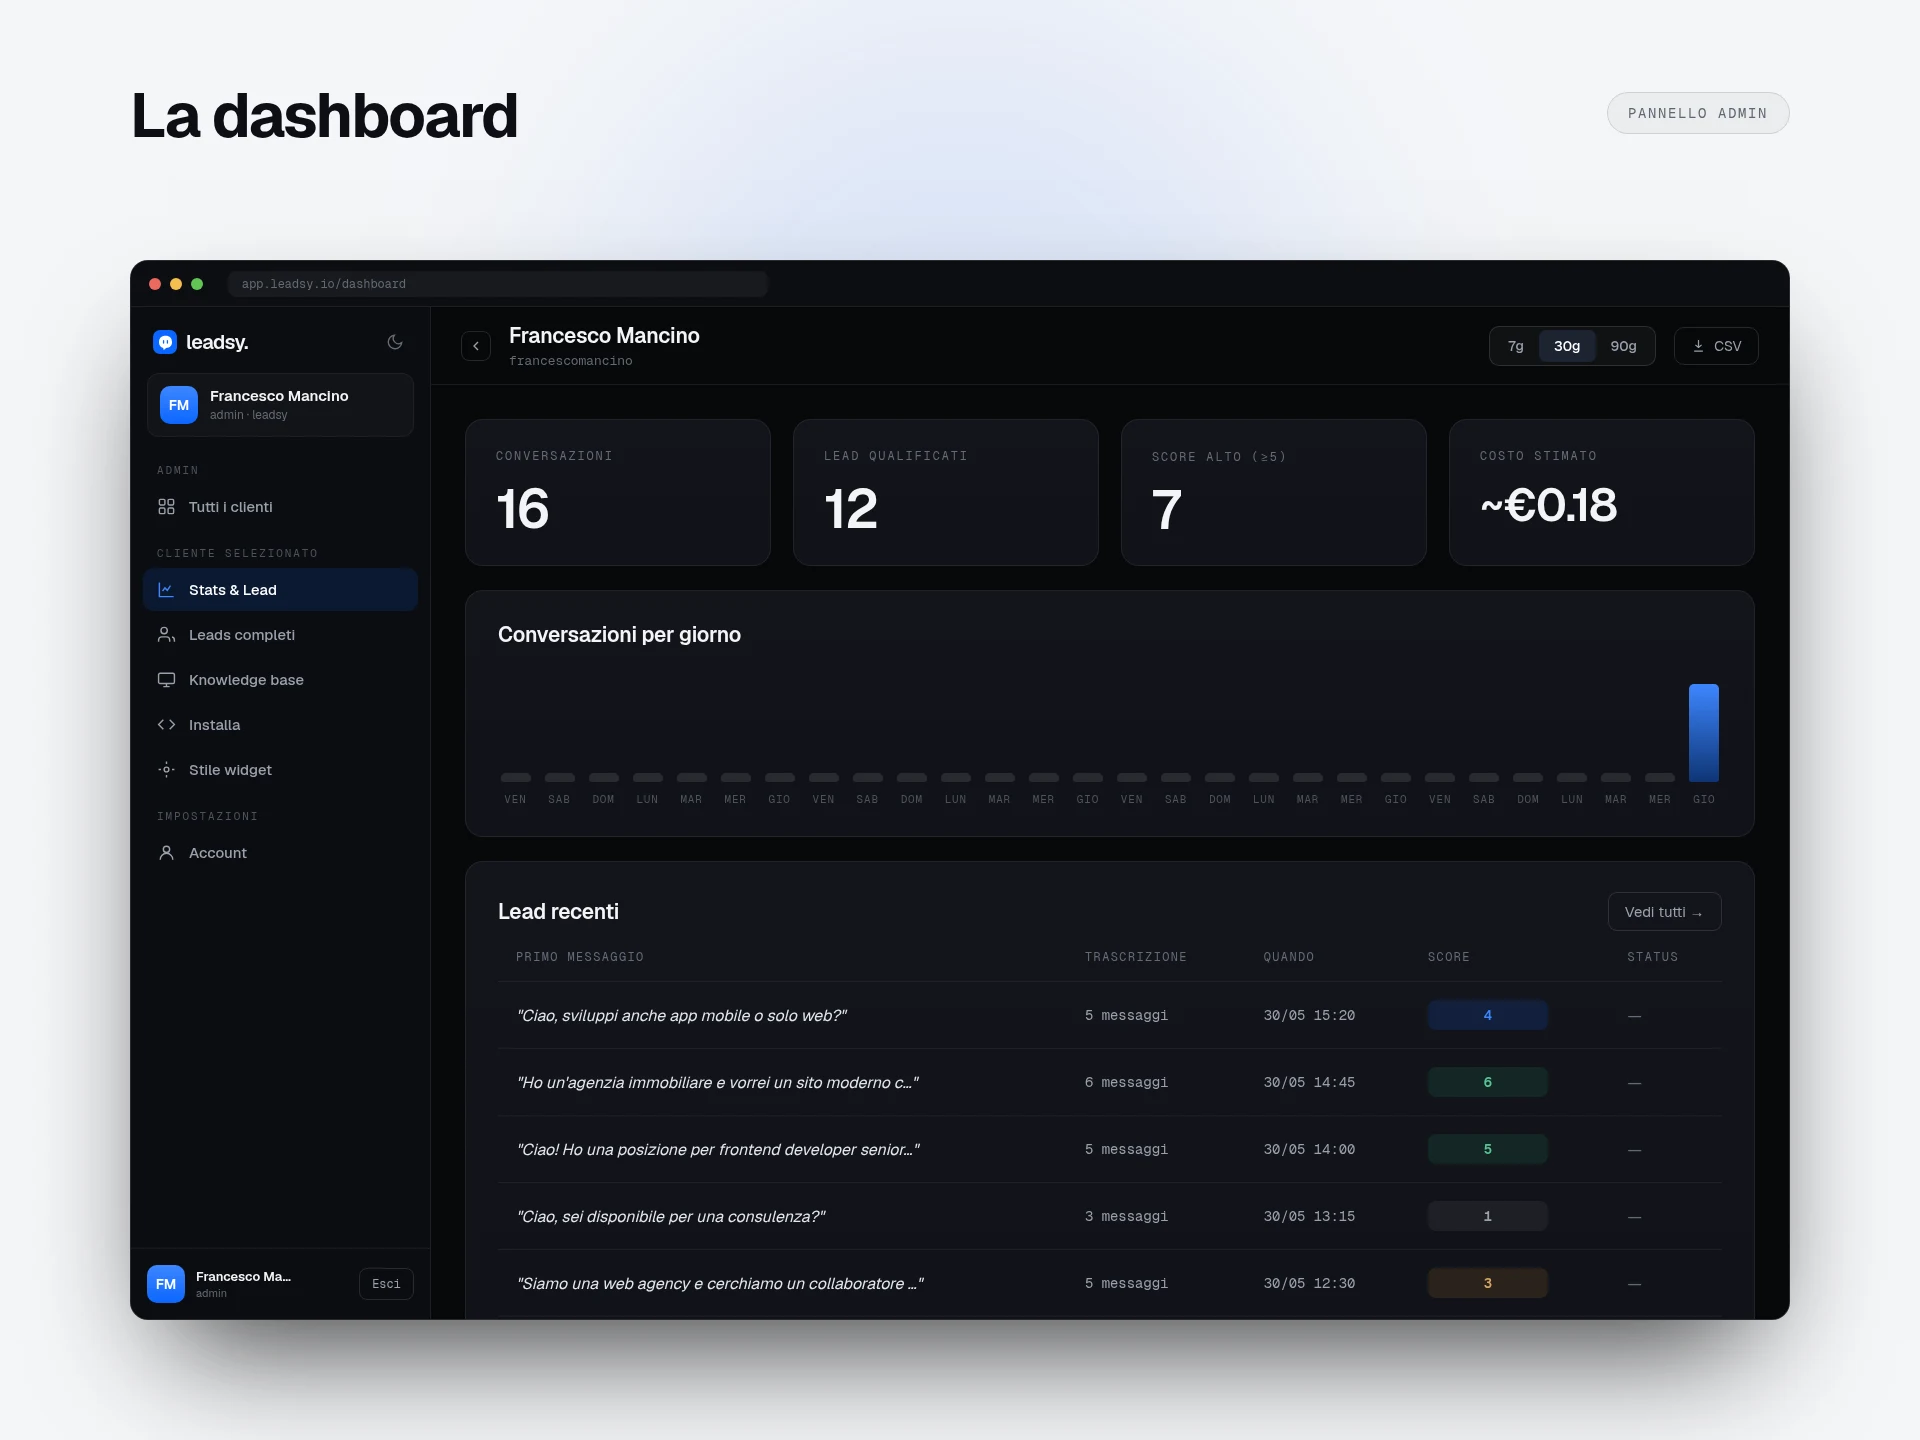
Task: Click the Costo stimato stat card
Action: coord(1601,492)
